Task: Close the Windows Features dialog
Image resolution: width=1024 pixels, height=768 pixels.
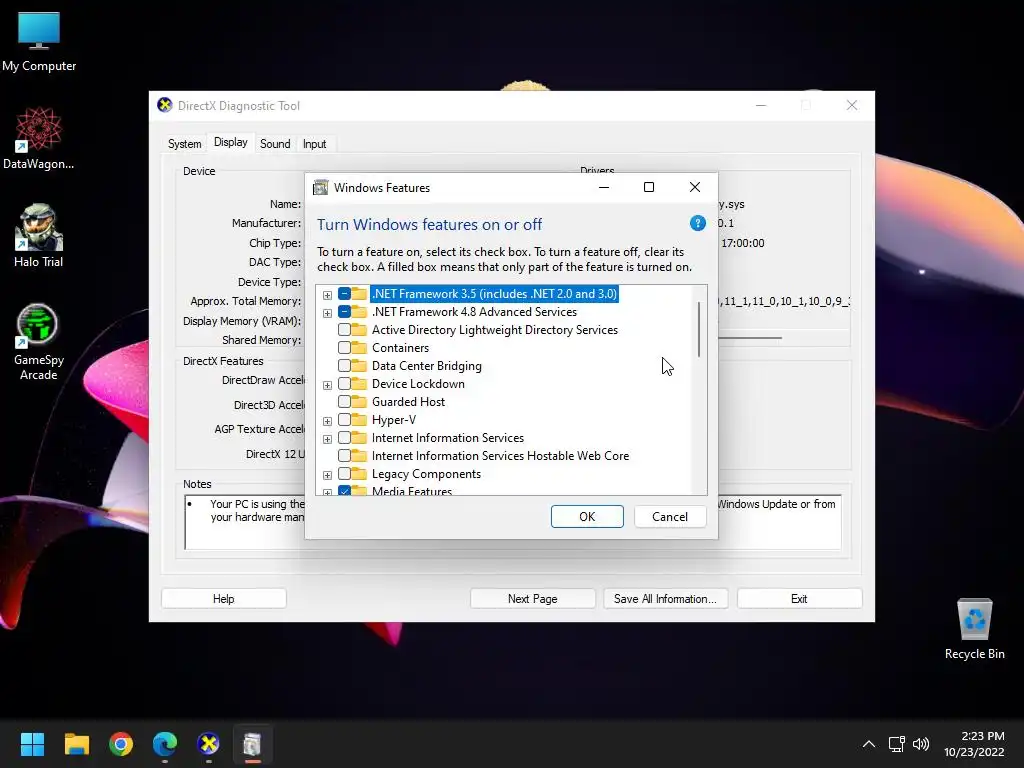Action: pyautogui.click(x=695, y=187)
